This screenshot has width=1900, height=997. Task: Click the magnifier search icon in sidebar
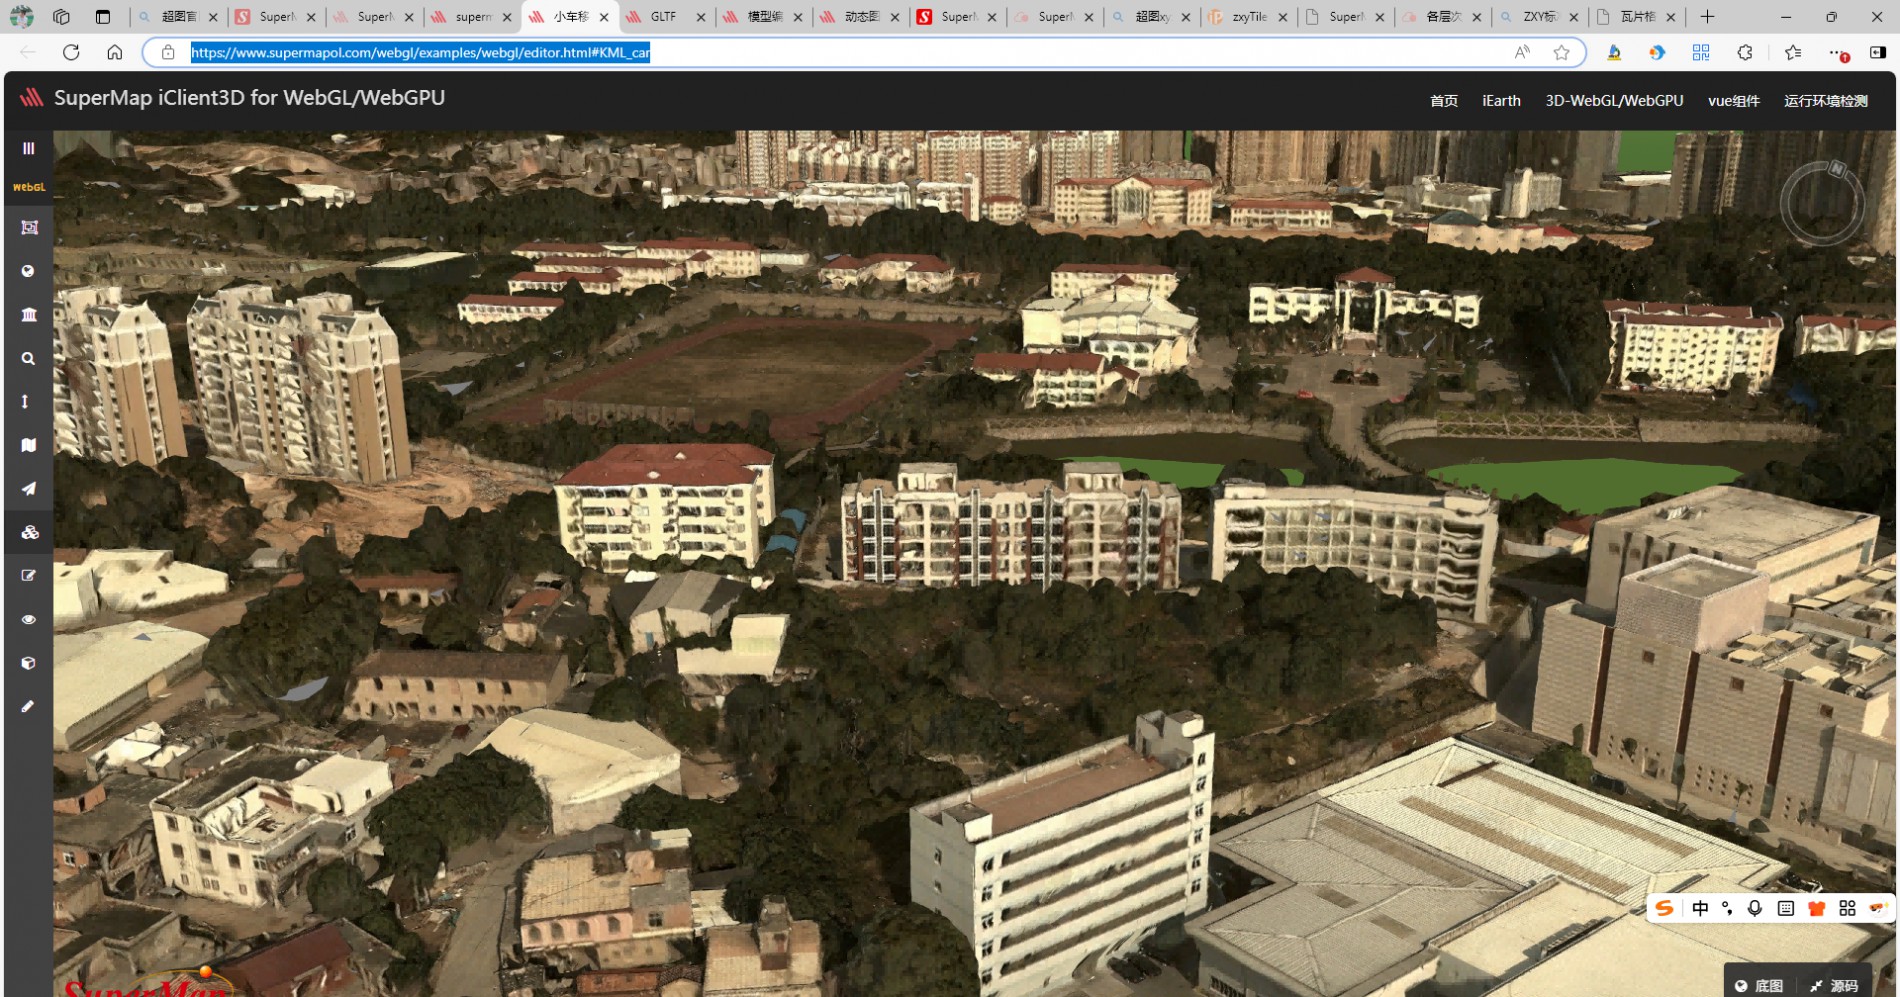coord(28,358)
